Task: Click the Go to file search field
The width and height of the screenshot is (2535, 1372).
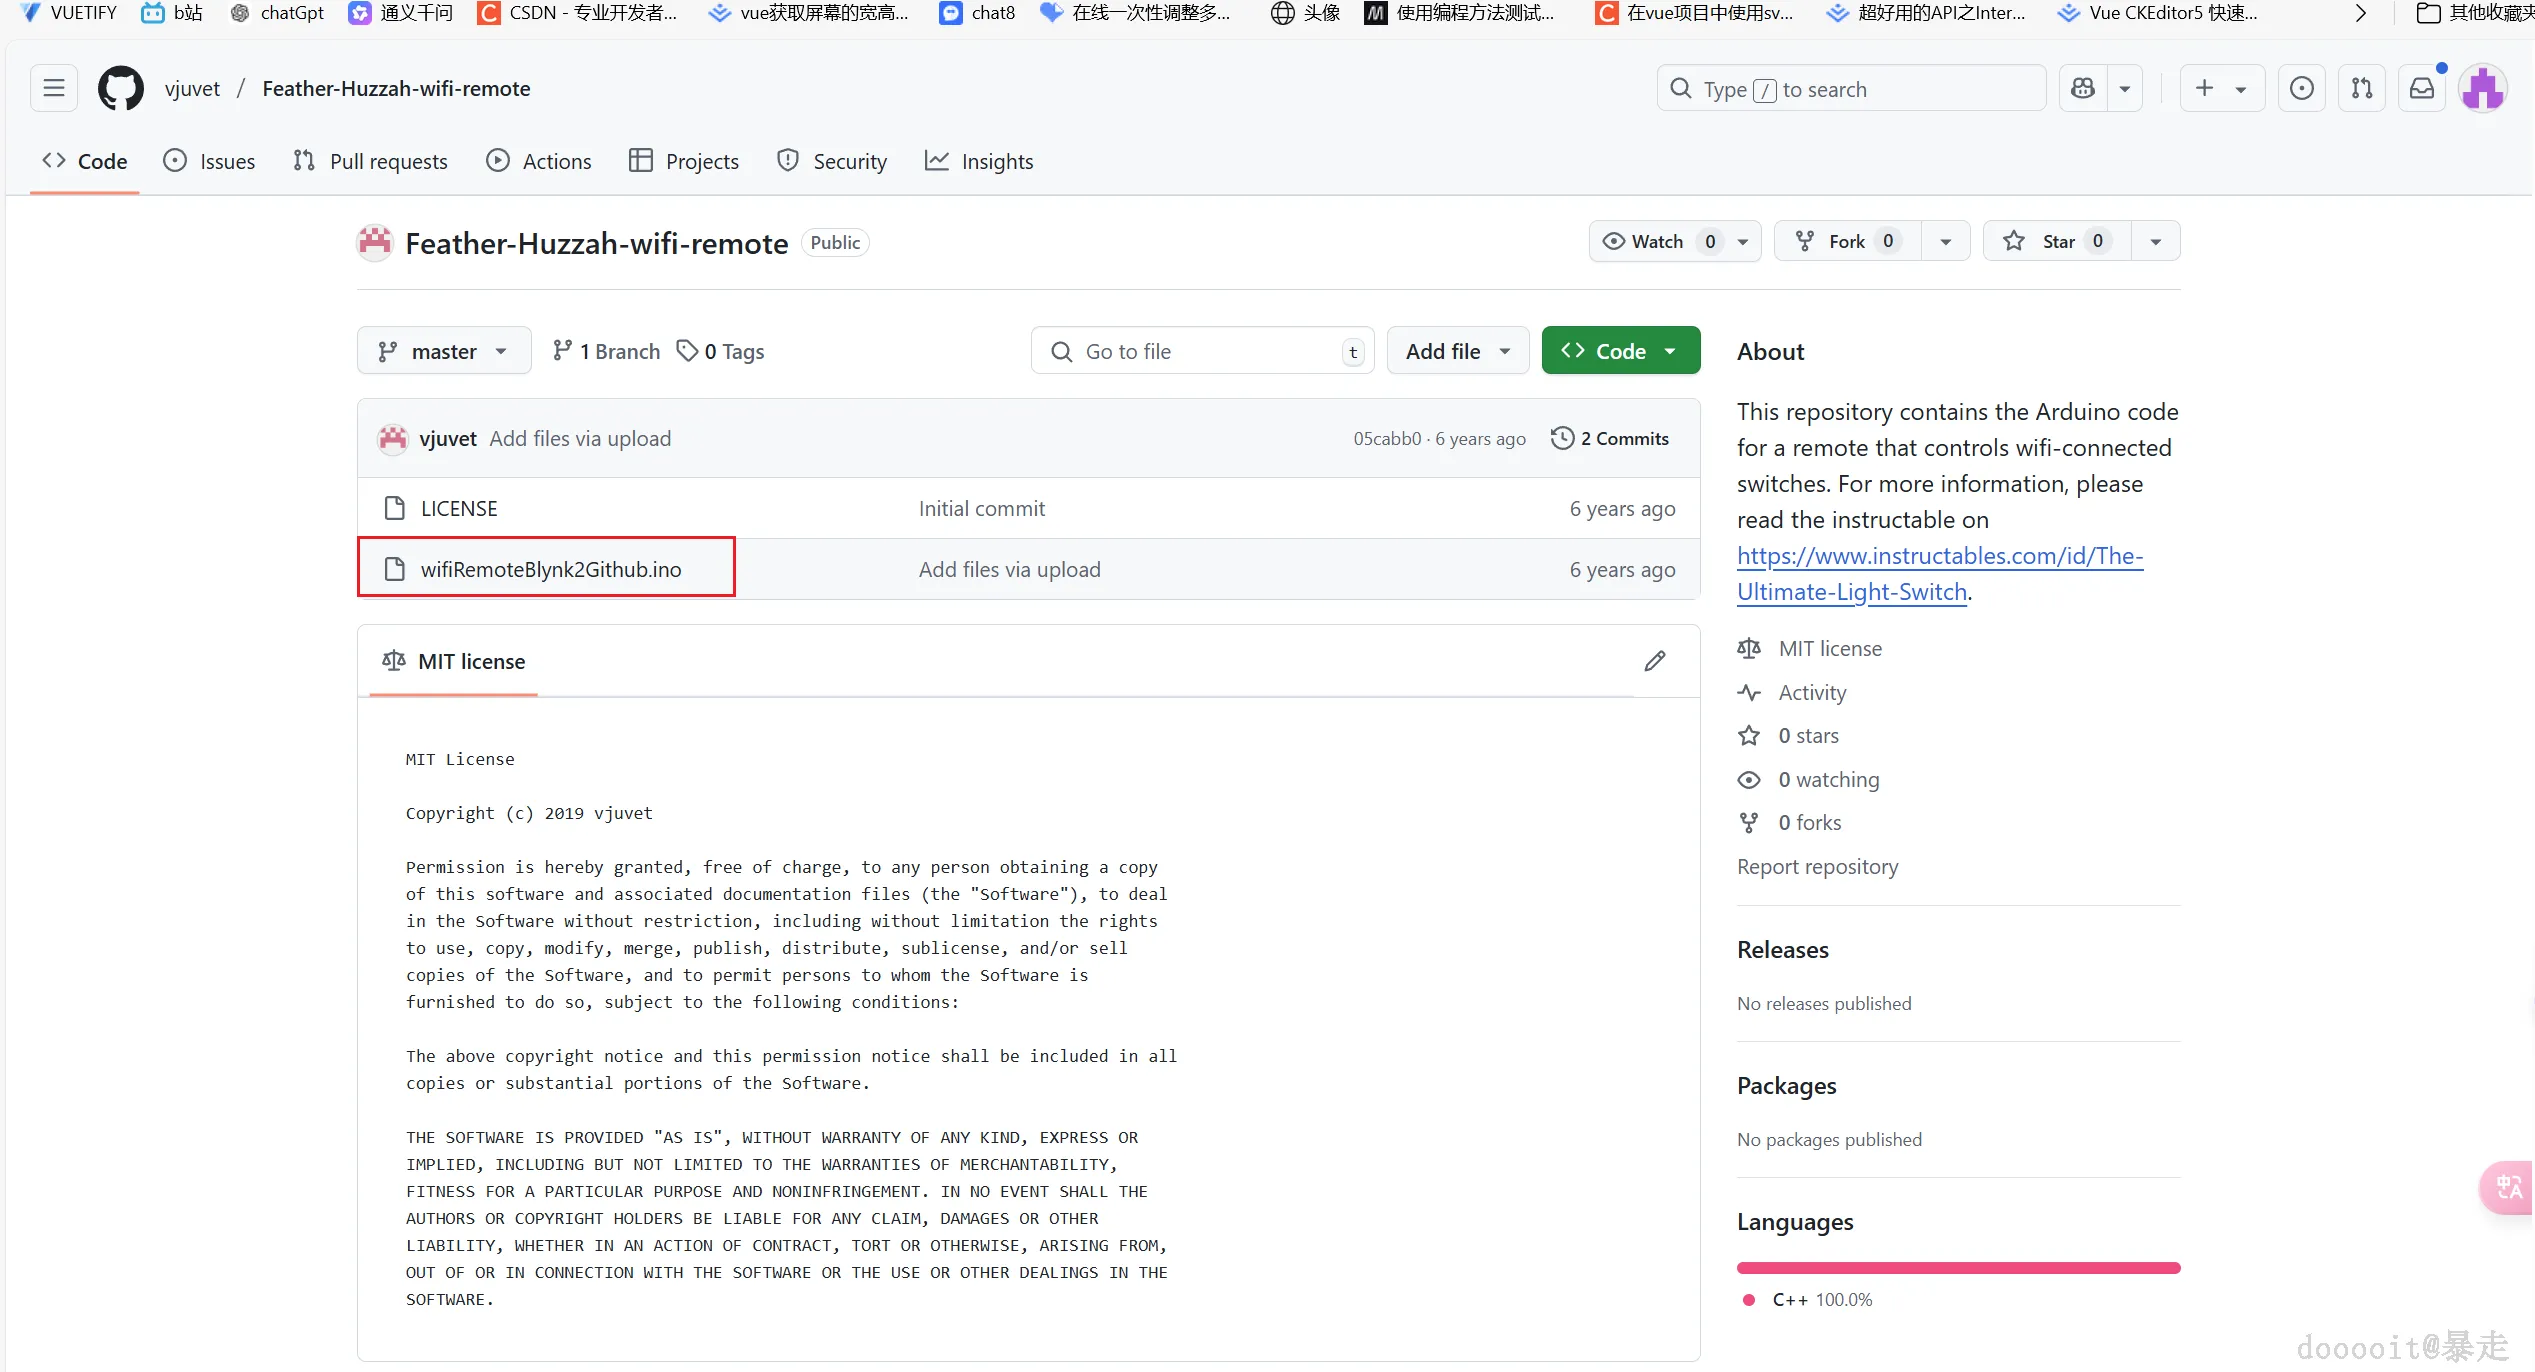Action: pyautogui.click(x=1200, y=351)
